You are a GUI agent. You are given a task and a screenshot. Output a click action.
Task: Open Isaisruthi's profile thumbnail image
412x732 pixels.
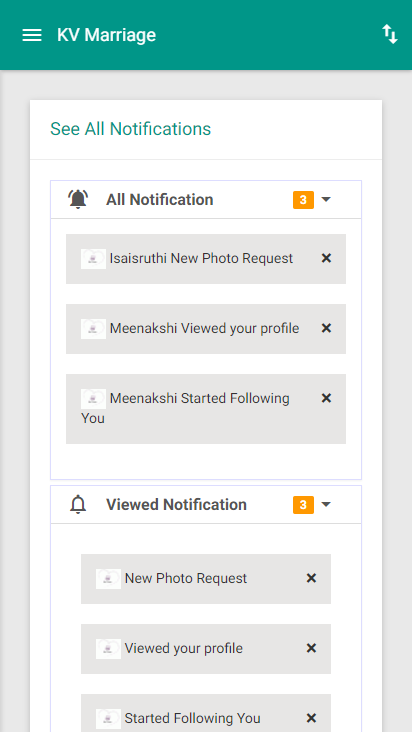click(x=93, y=259)
